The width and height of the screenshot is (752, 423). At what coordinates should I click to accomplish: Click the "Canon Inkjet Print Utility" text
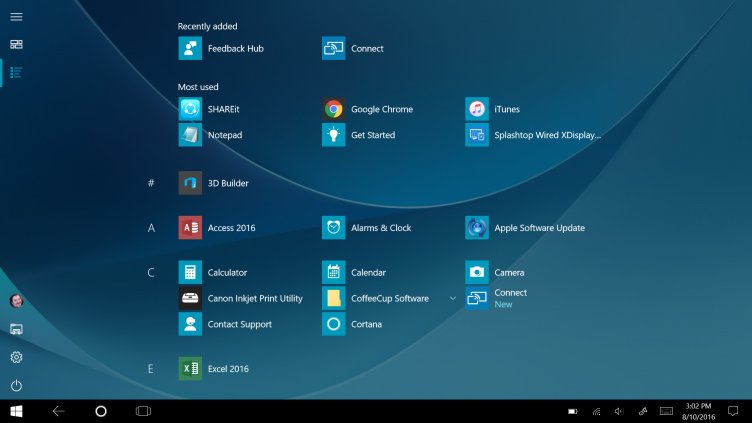pos(255,298)
